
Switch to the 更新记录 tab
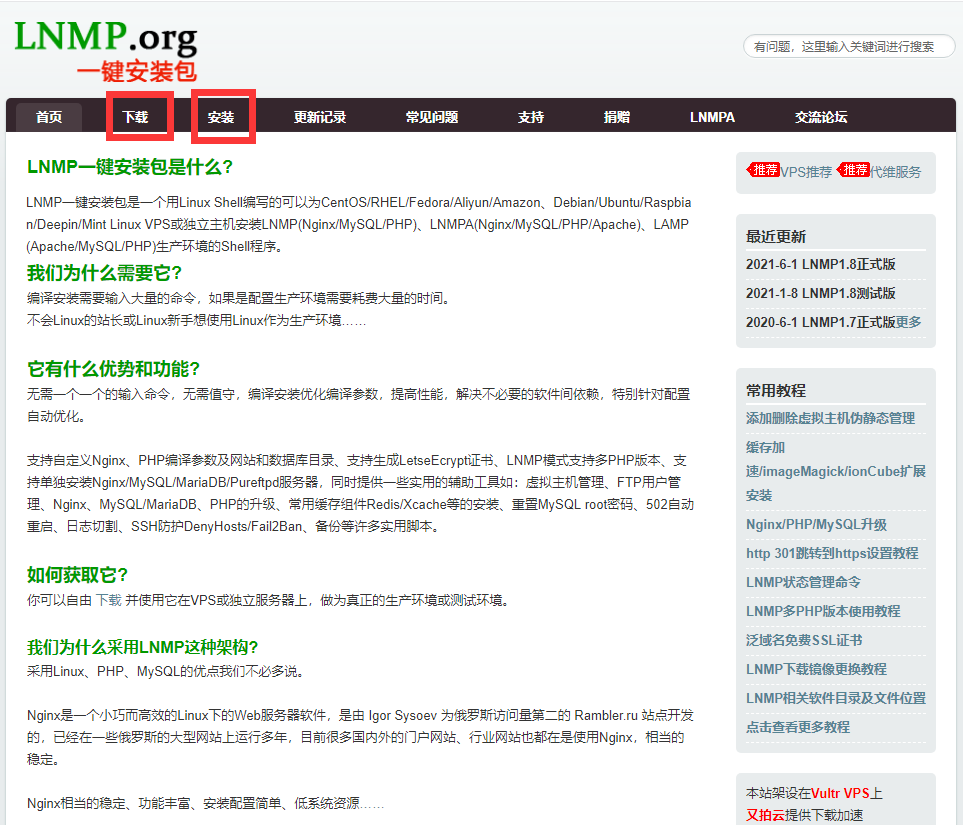[x=319, y=117]
